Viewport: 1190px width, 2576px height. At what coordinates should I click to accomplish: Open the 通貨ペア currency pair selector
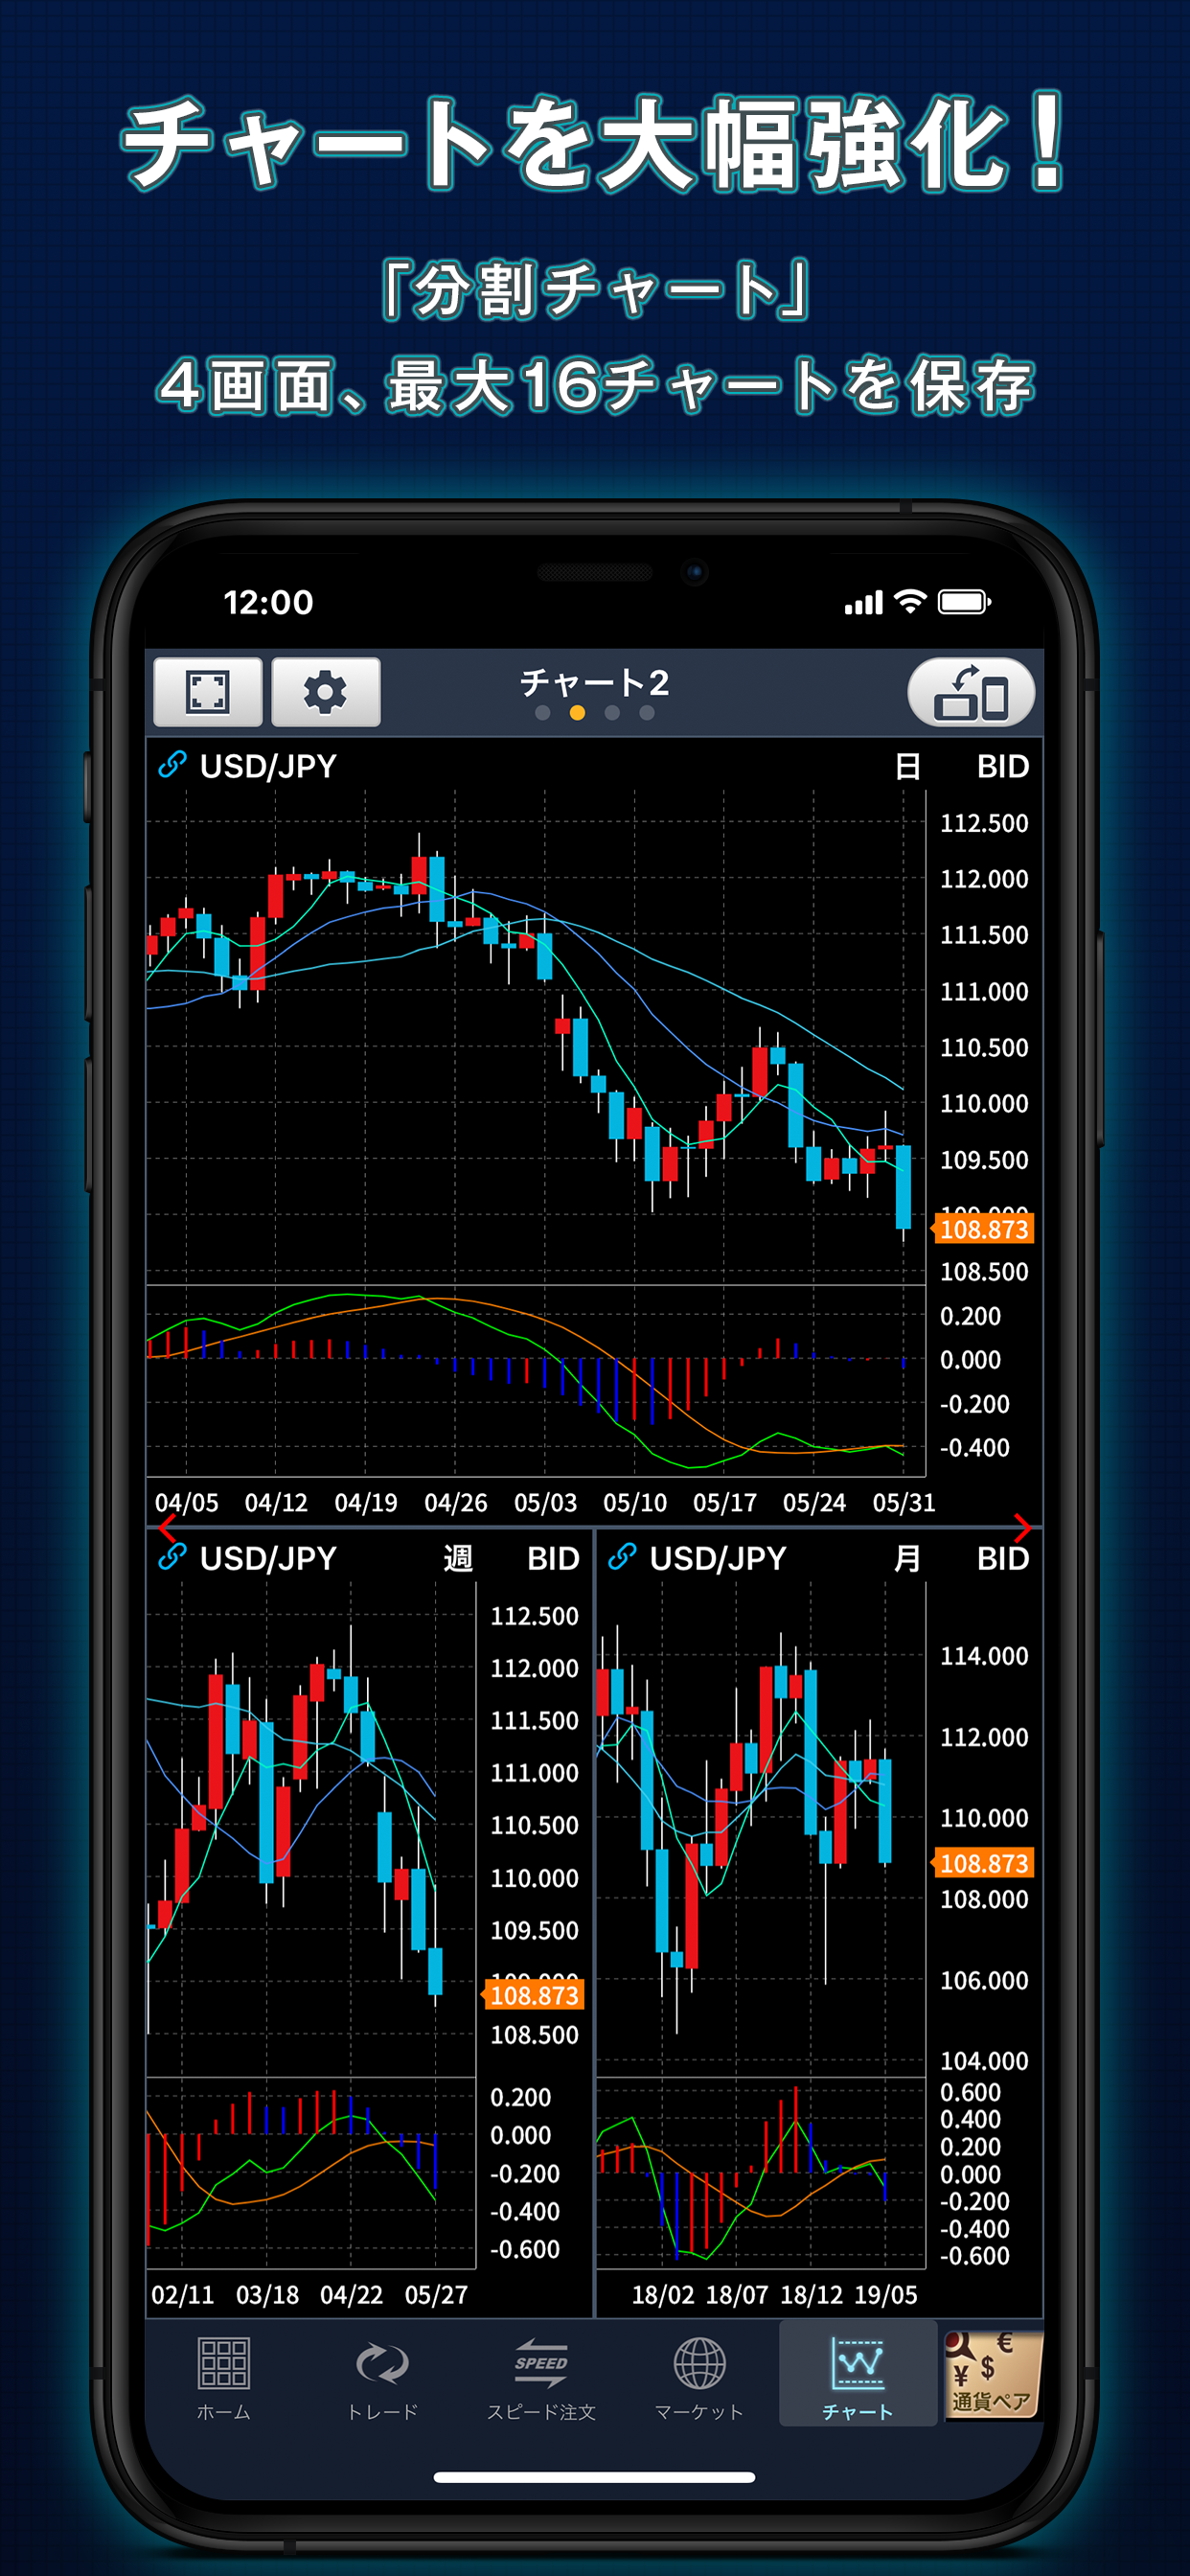click(992, 2374)
